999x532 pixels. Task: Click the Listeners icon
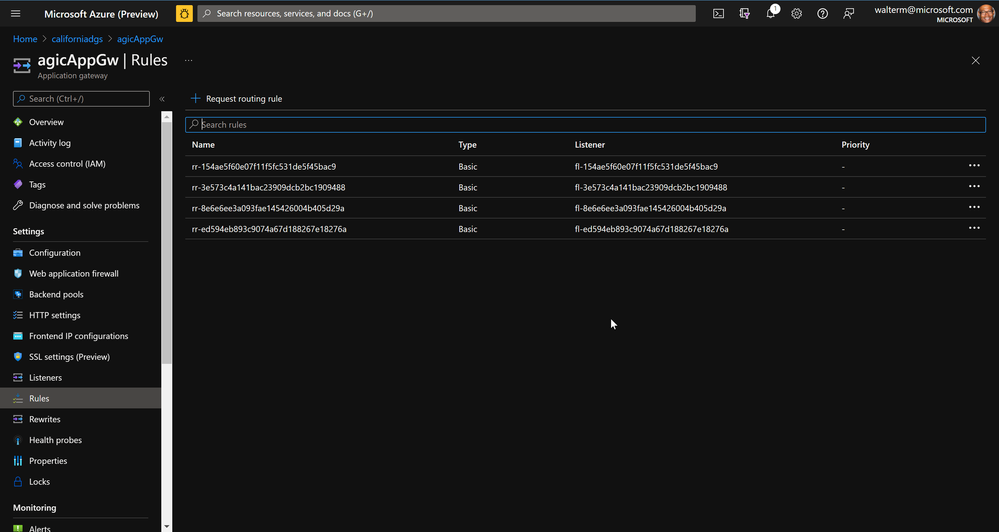(18, 378)
